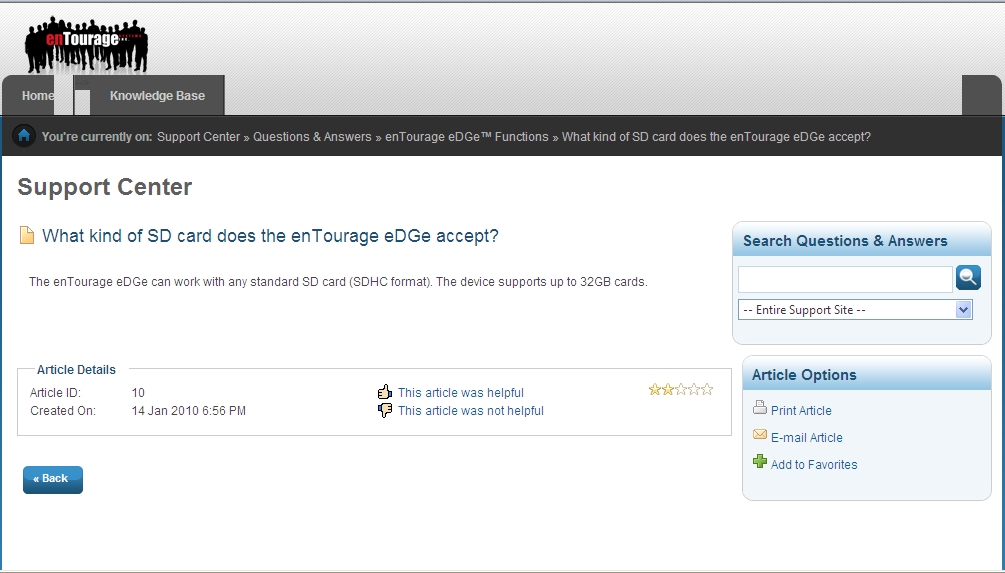Rate the article with the first star
The height and width of the screenshot is (573, 1005).
(x=654, y=389)
